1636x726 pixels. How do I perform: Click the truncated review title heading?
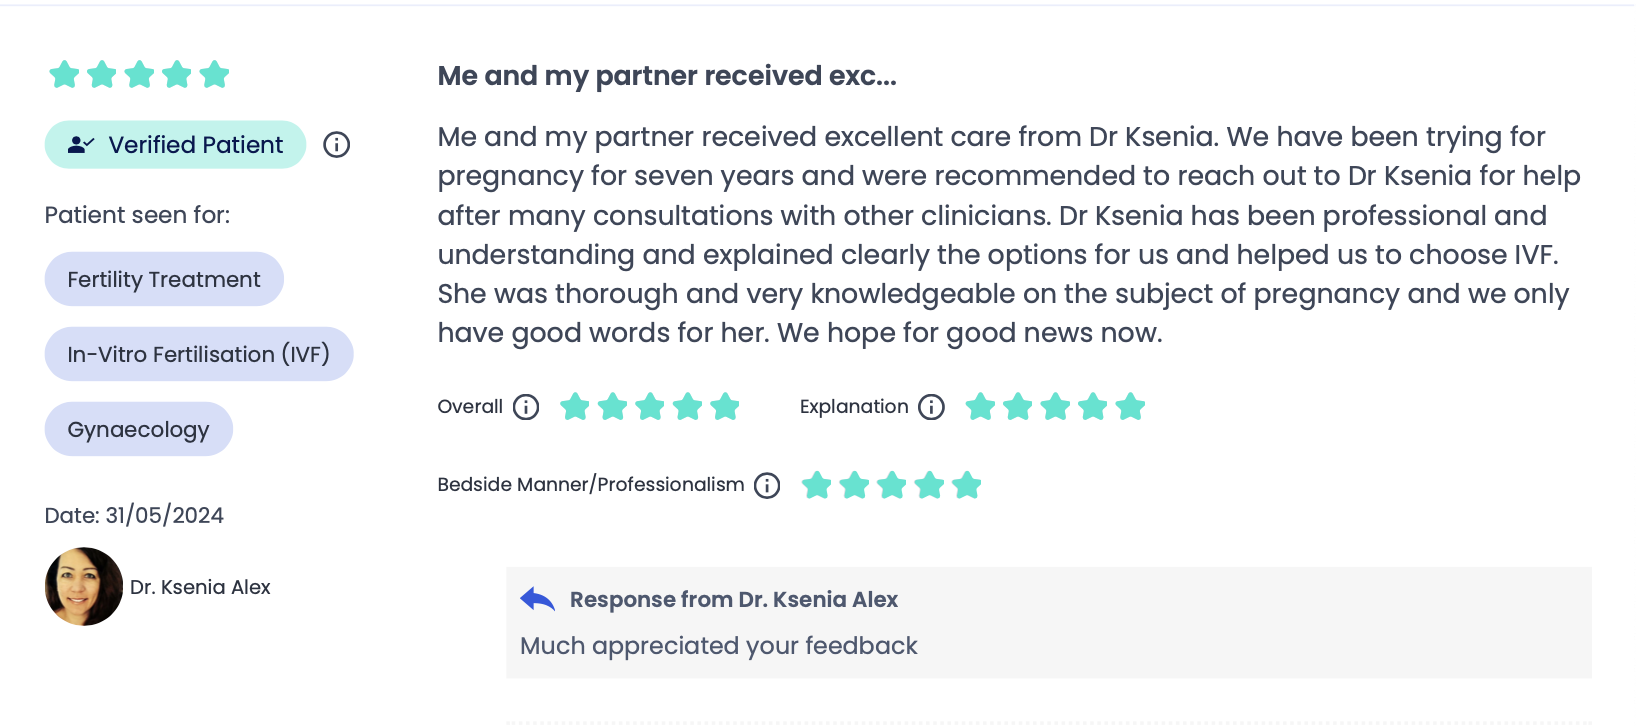click(x=667, y=76)
